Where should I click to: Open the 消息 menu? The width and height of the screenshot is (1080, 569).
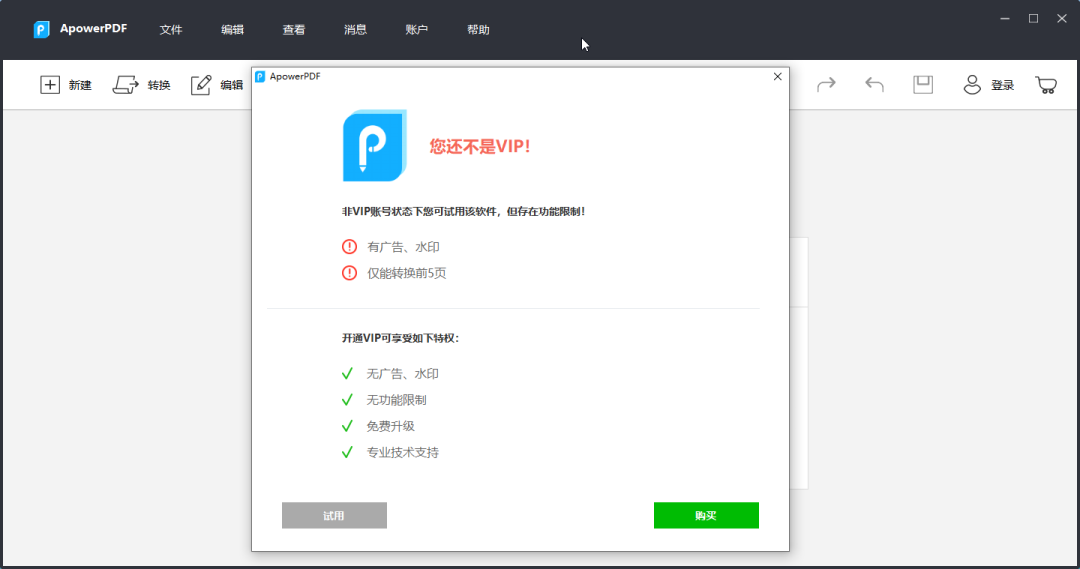coord(355,30)
